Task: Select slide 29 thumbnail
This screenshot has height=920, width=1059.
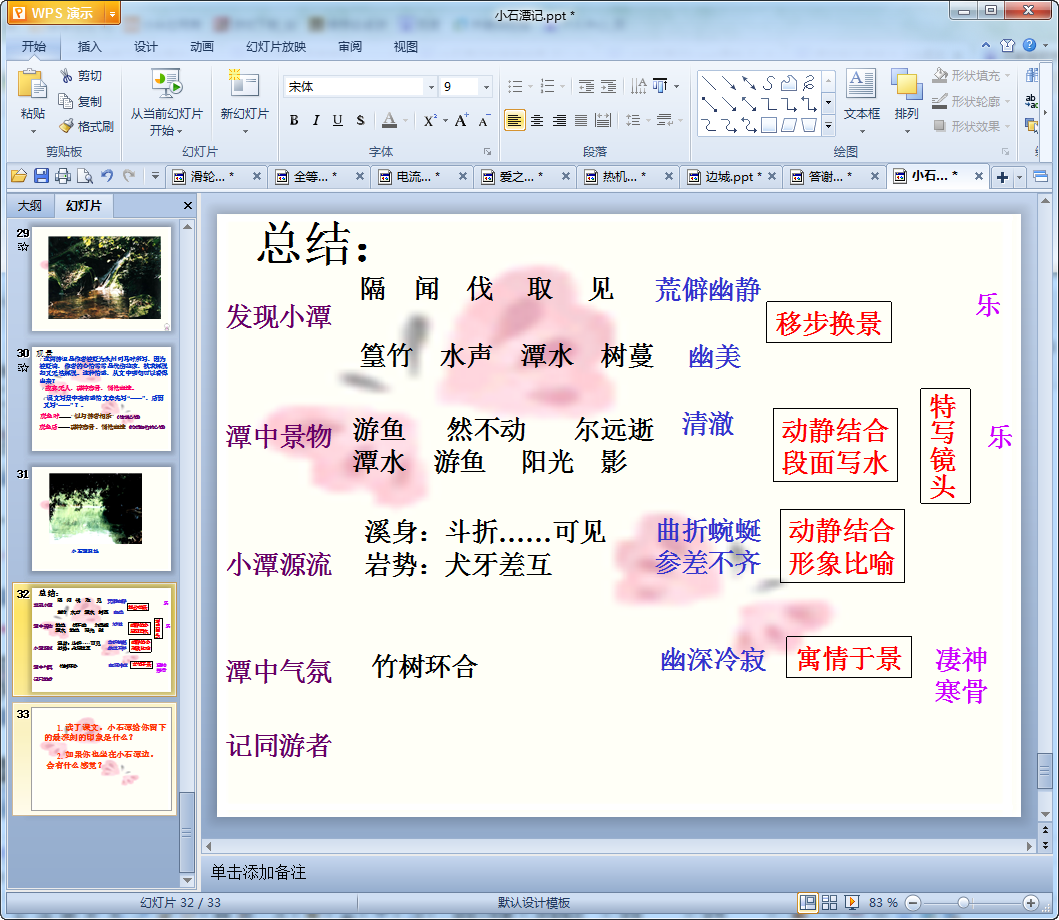Action: [101, 278]
